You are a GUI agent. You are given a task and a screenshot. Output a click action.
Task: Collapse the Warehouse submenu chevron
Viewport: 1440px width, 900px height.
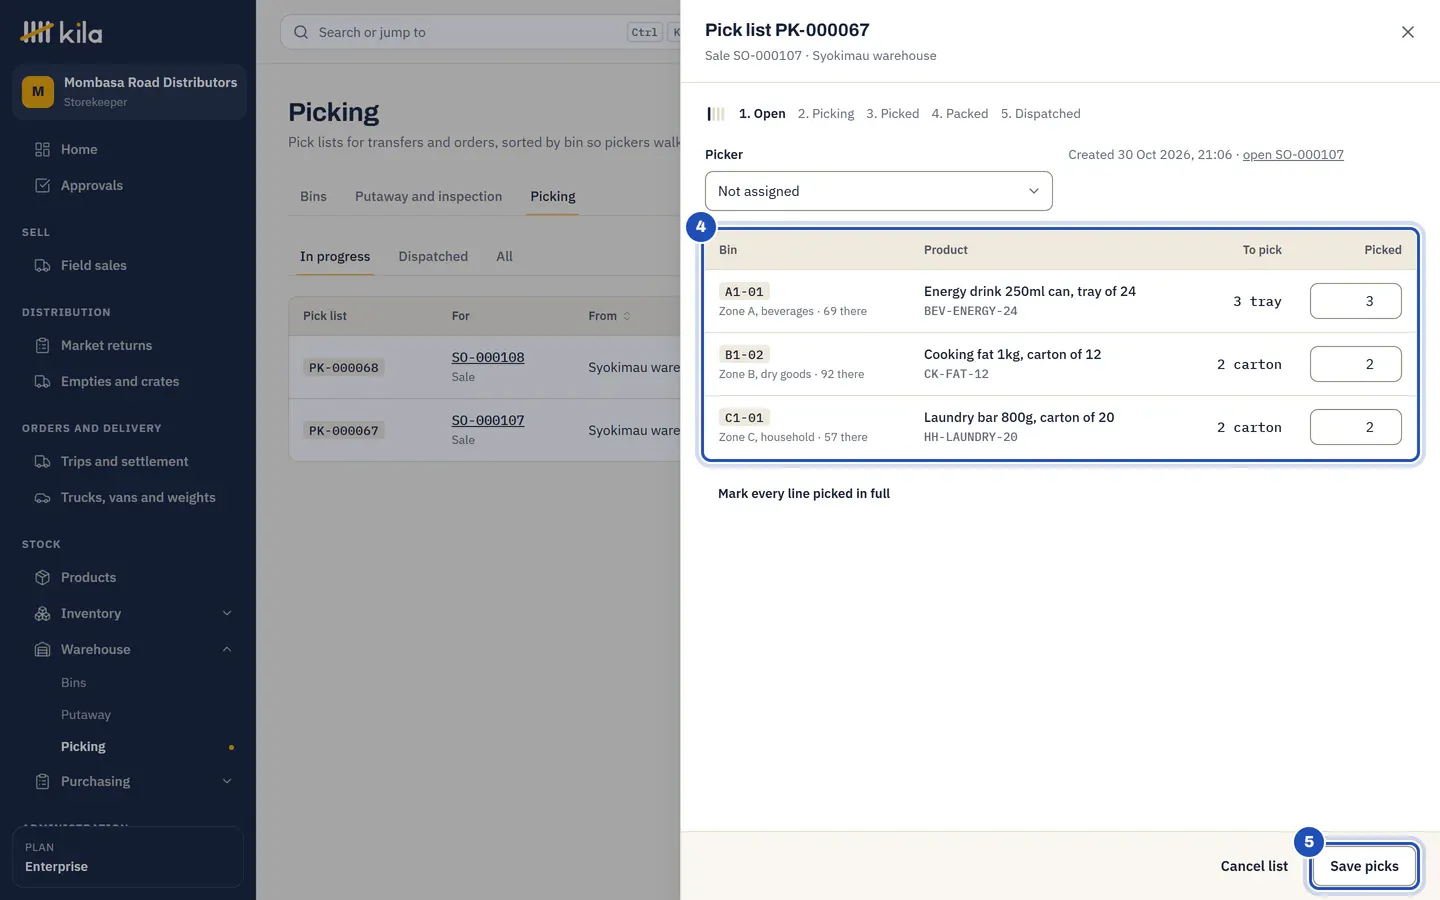227,649
